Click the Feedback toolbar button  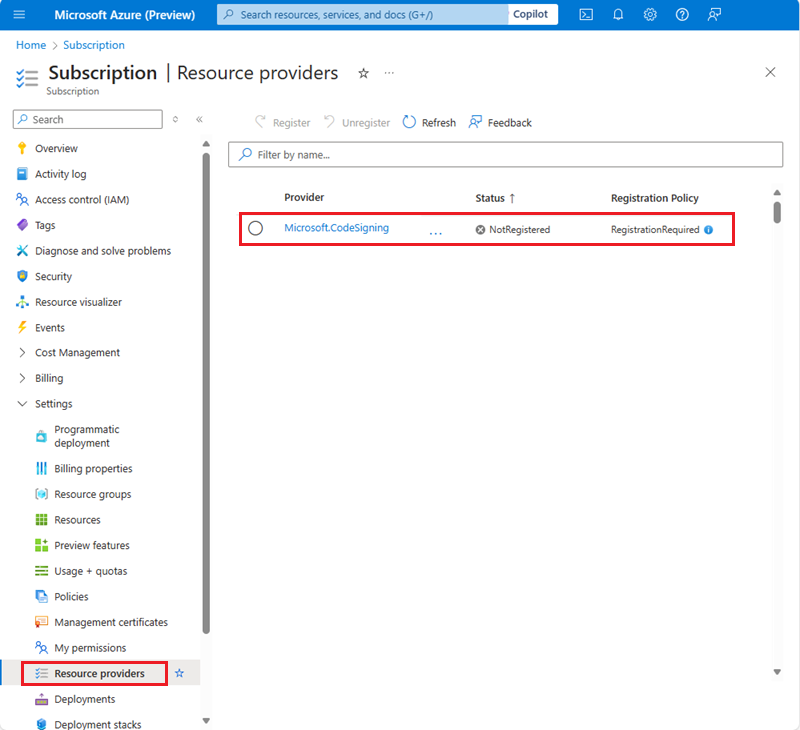[x=500, y=122]
